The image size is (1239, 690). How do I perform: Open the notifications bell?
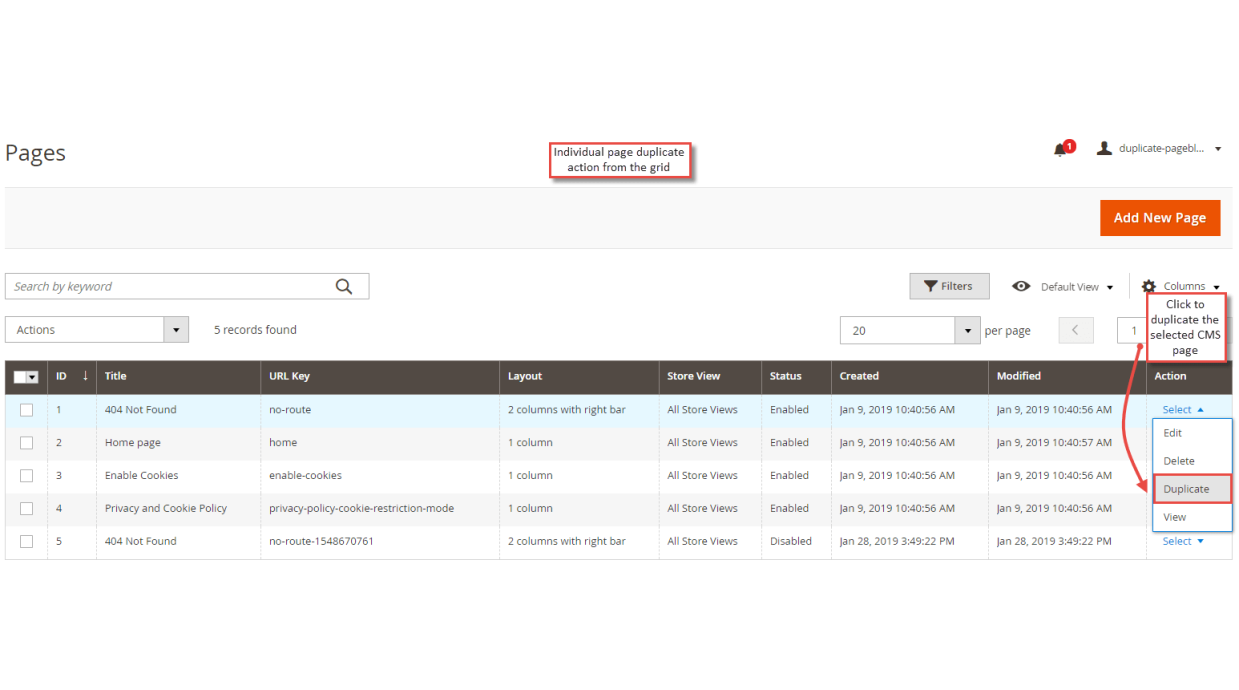1061,147
